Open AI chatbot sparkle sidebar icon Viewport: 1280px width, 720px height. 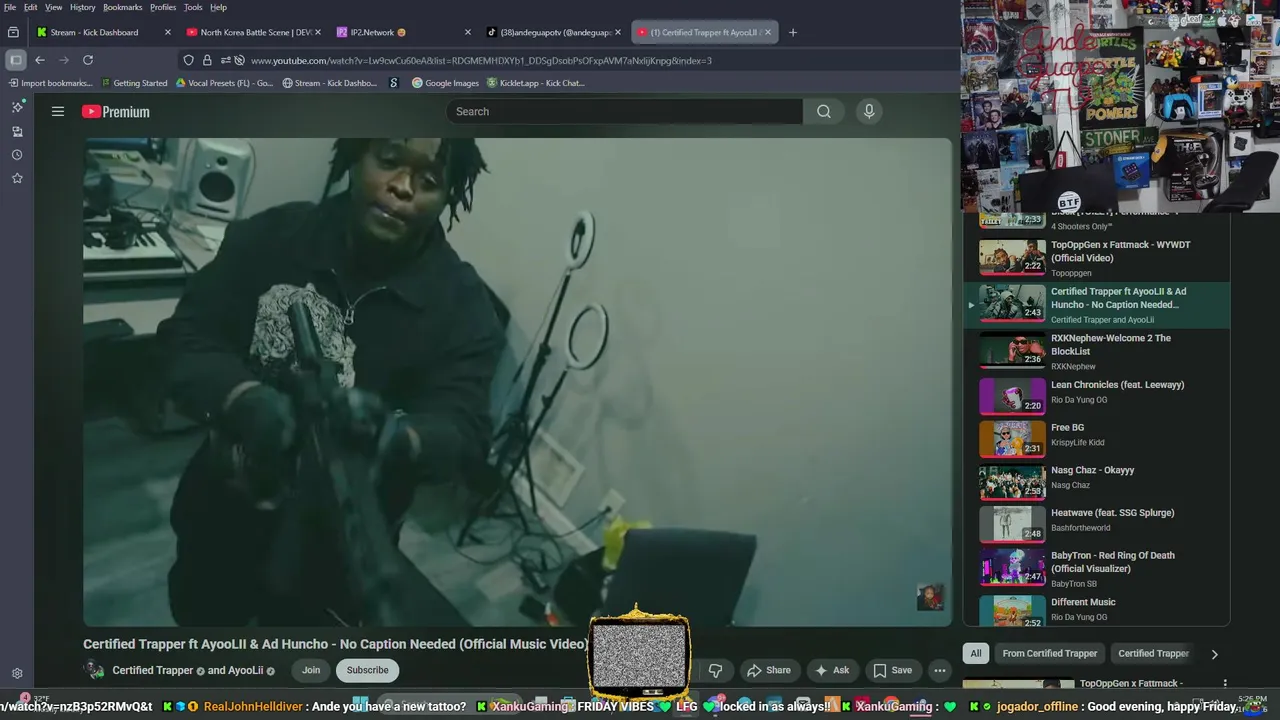[x=17, y=107]
